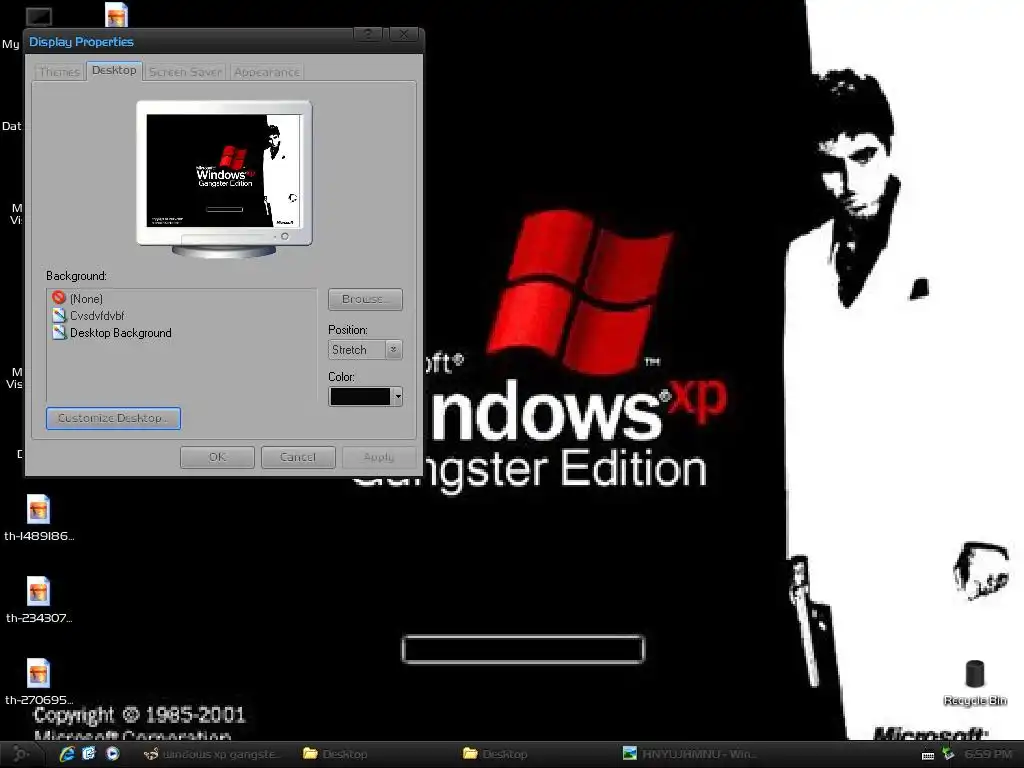Switch to the Themes tab
Screen dimensions: 1024x768
59,72
